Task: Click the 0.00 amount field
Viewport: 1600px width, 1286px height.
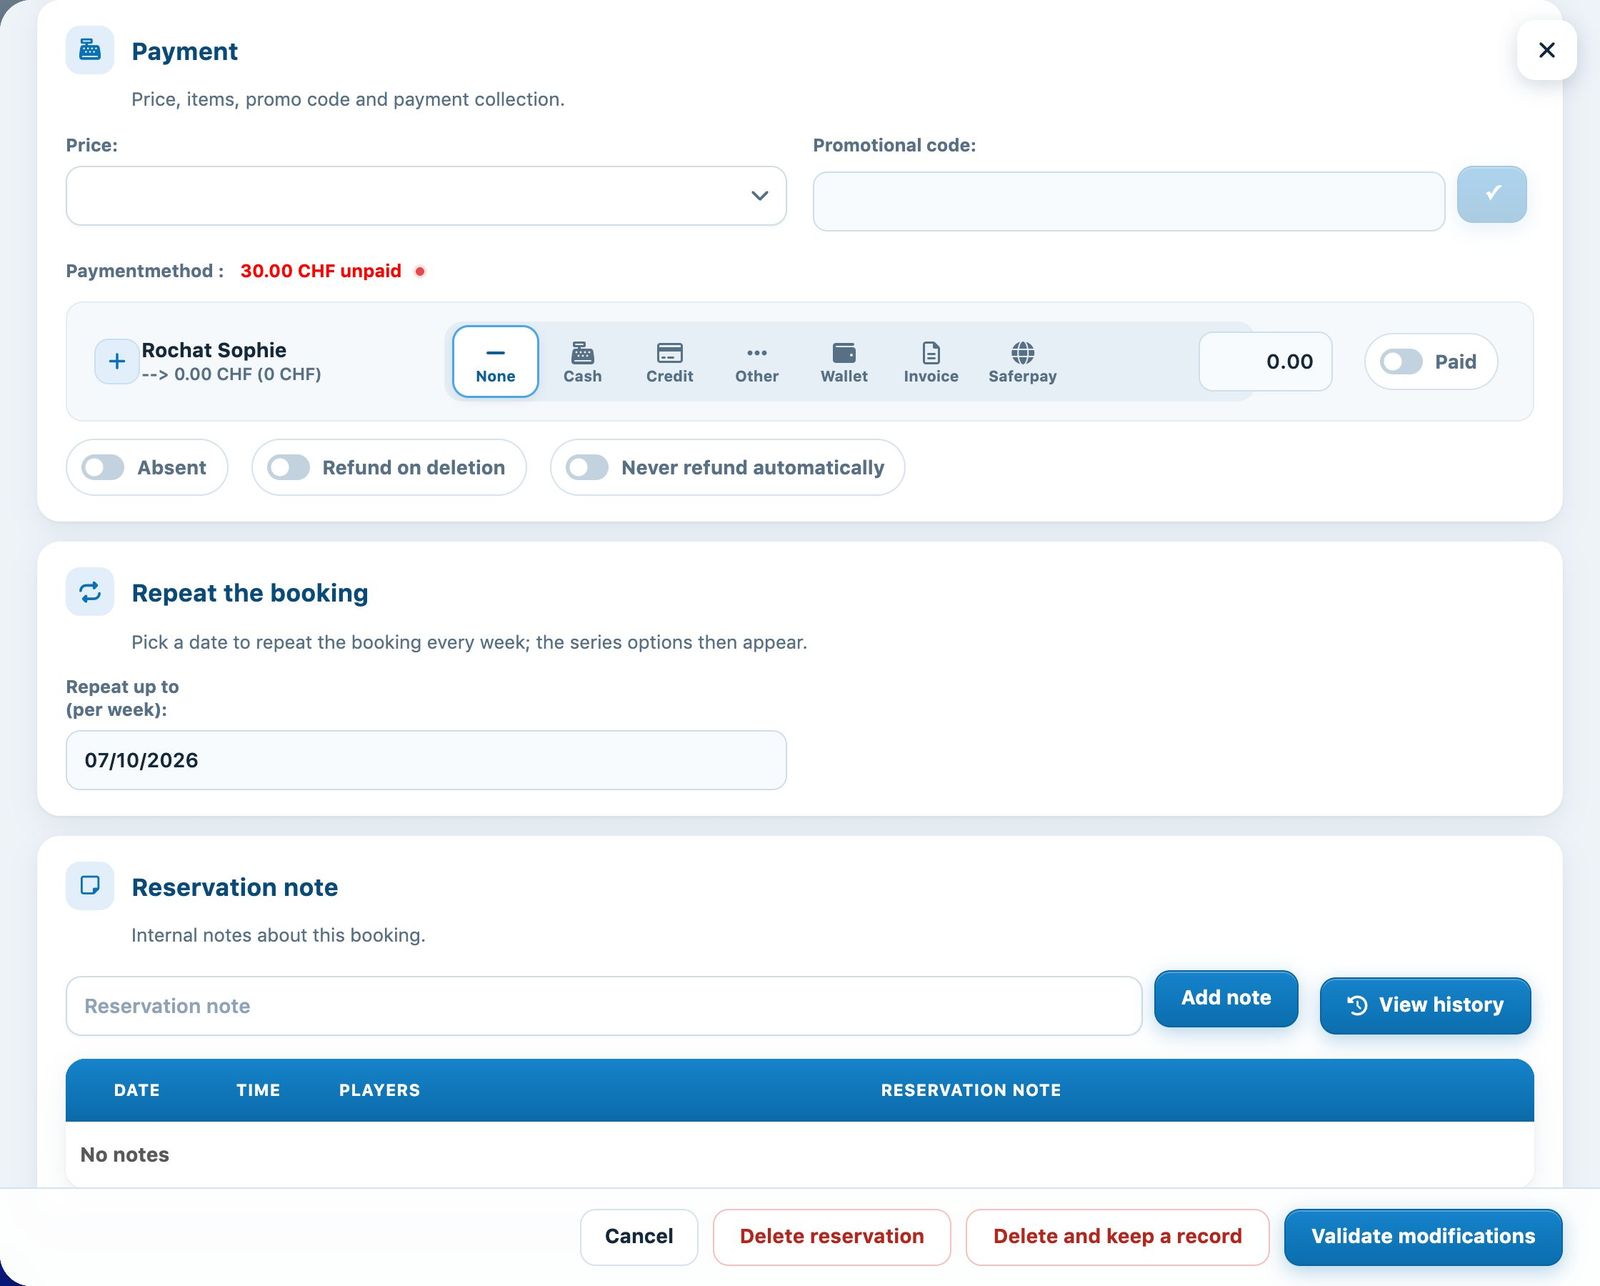Action: pyautogui.click(x=1265, y=361)
